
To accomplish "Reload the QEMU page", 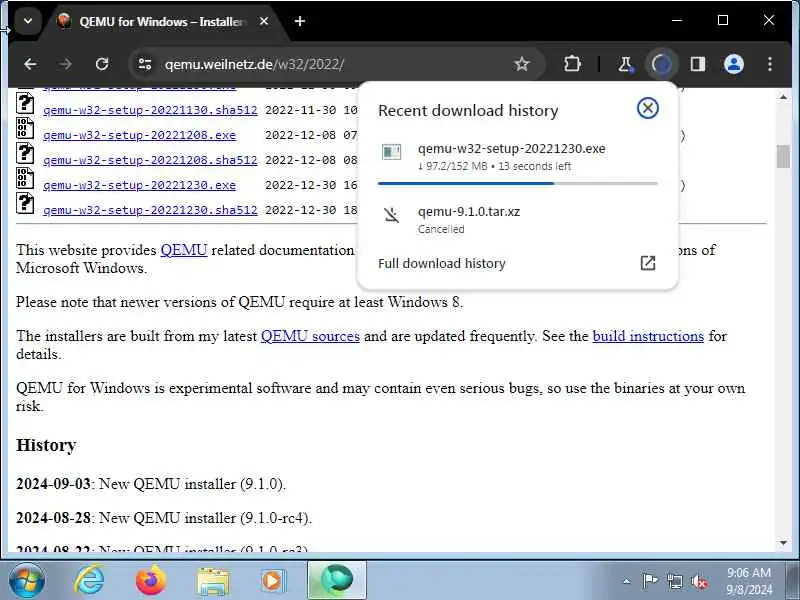I will click(102, 64).
